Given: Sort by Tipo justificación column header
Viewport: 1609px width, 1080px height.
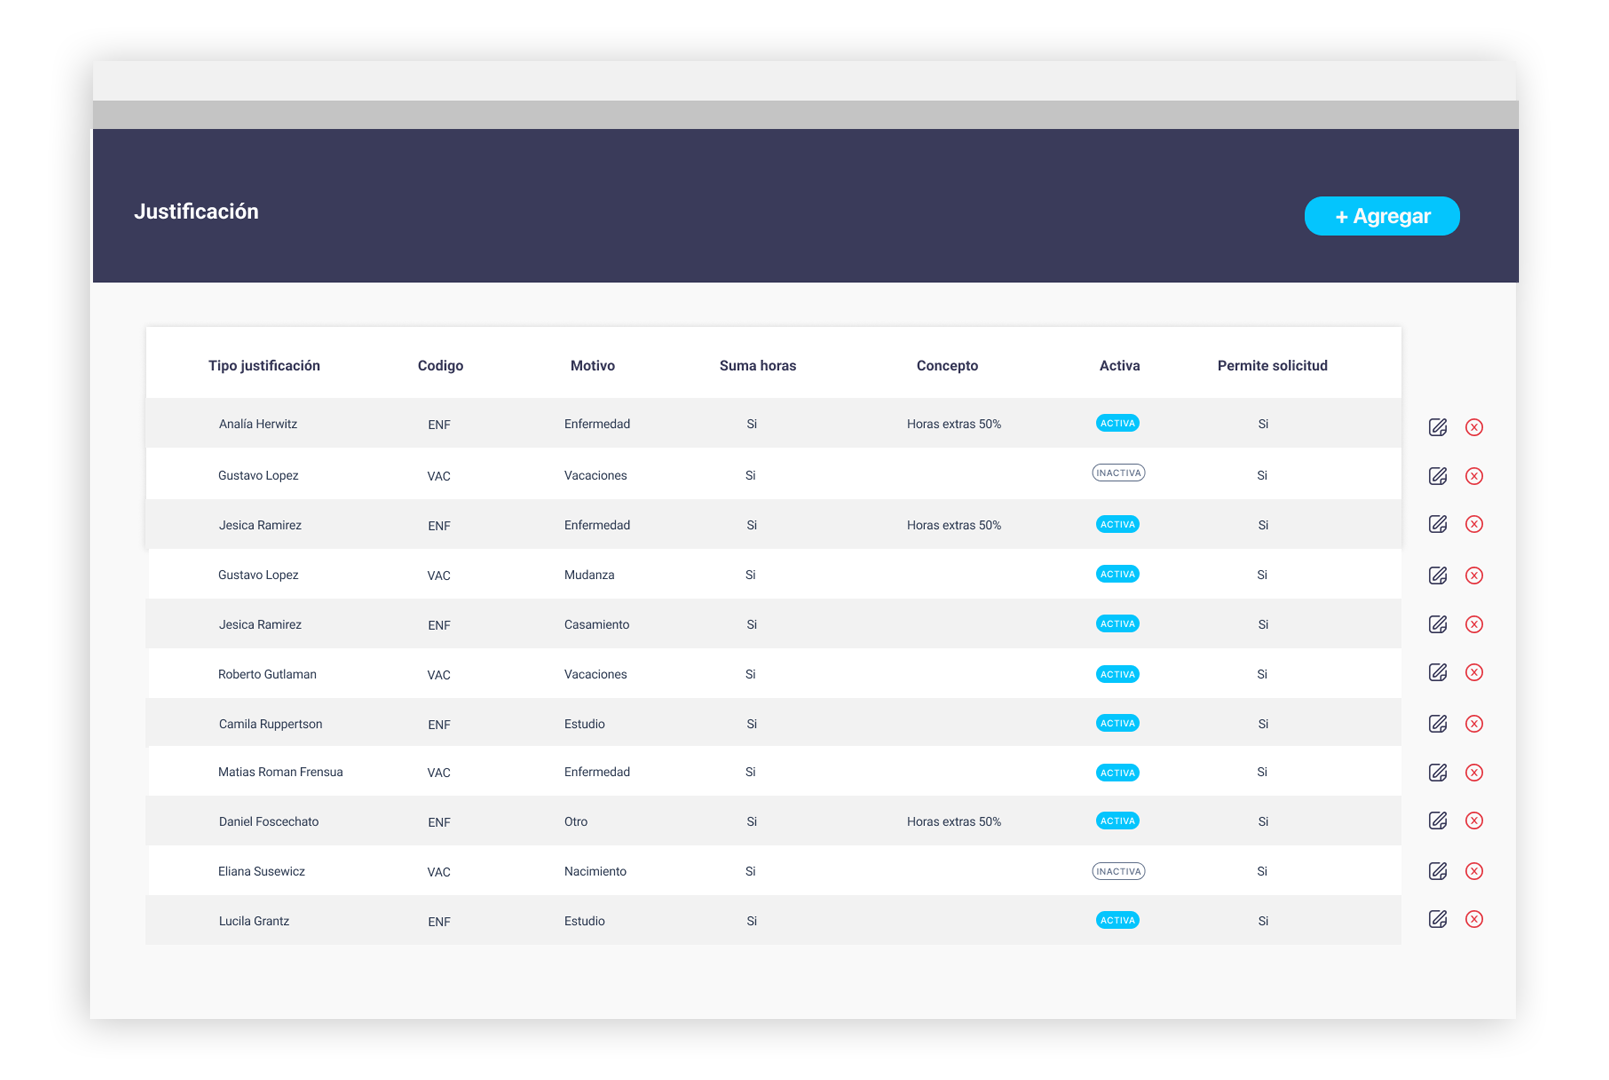Looking at the screenshot, I should (264, 366).
